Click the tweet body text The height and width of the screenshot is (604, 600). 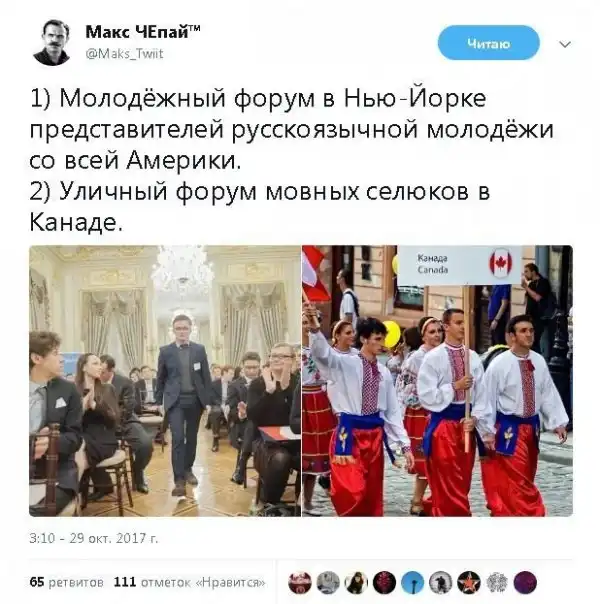coord(292,160)
